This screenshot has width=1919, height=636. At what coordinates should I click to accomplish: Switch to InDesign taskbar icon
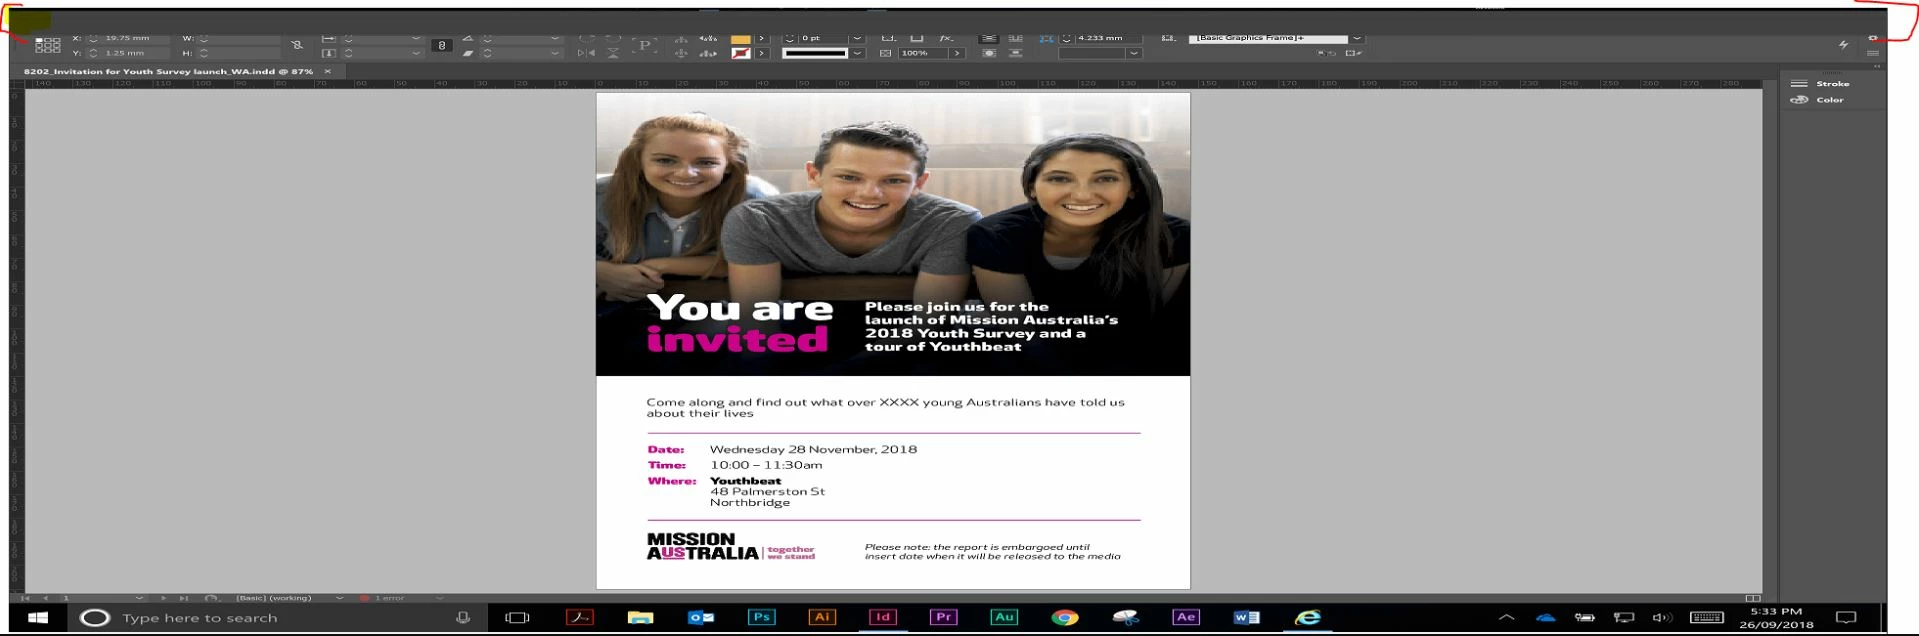tap(882, 617)
